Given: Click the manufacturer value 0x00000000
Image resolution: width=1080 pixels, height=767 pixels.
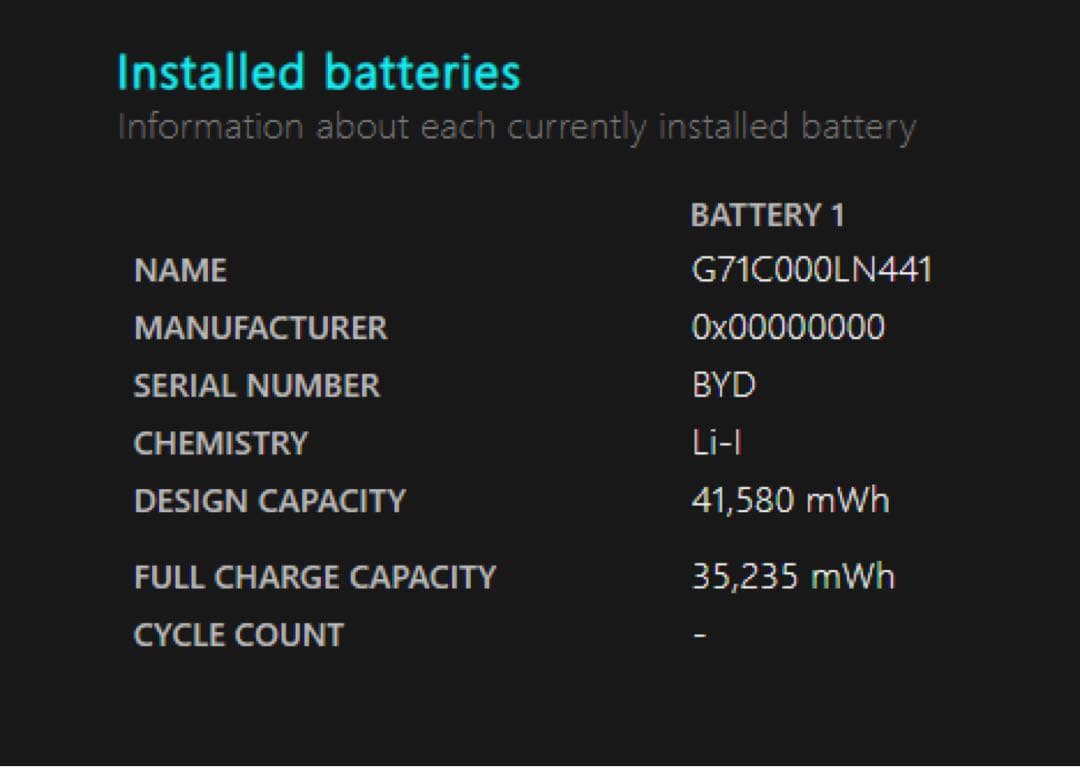Looking at the screenshot, I should click(788, 328).
